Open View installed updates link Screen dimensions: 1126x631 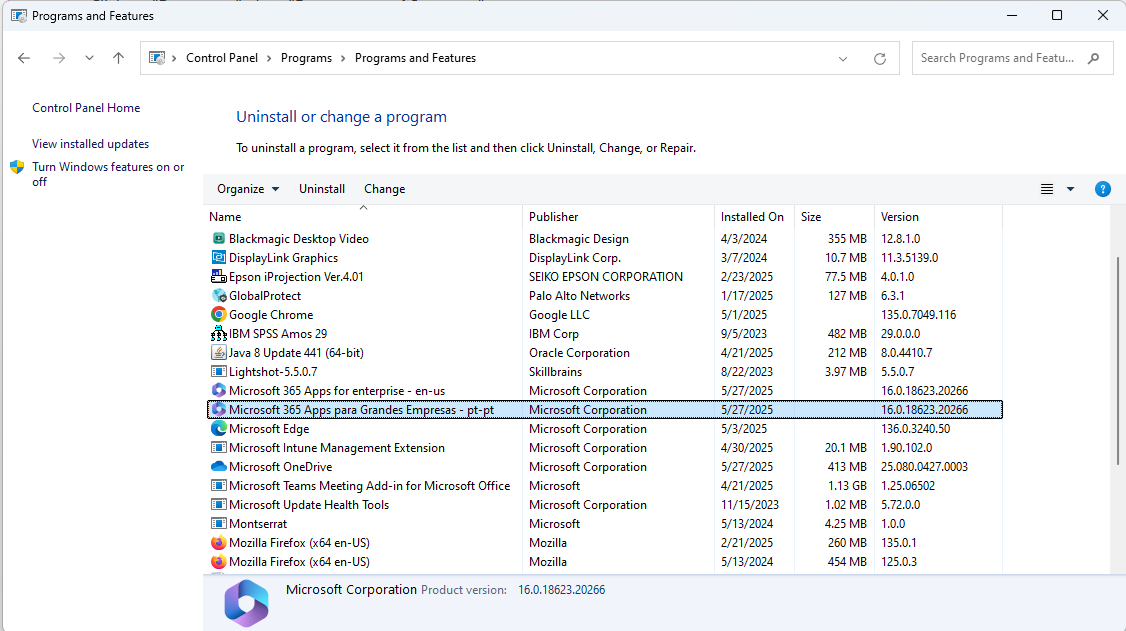[x=90, y=144]
